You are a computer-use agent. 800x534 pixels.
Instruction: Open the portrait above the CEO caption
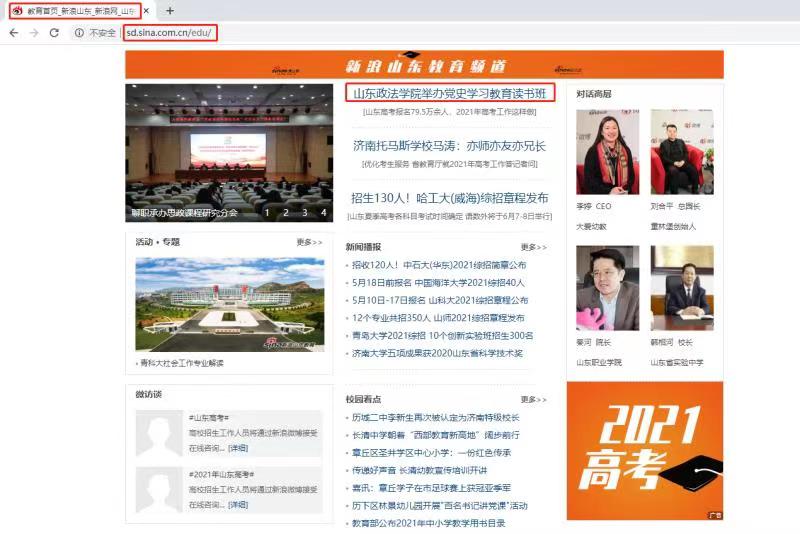point(607,152)
